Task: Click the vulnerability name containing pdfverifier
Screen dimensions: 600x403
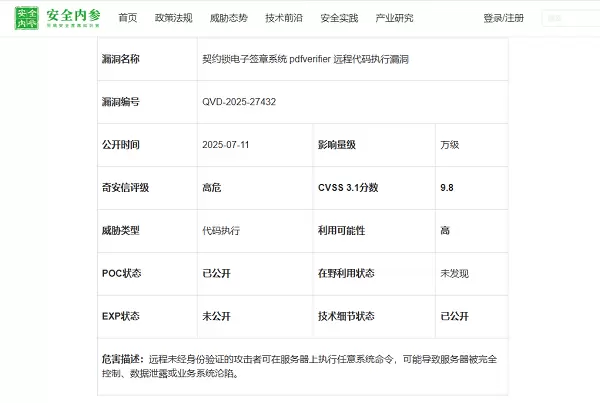Action: tap(305, 60)
